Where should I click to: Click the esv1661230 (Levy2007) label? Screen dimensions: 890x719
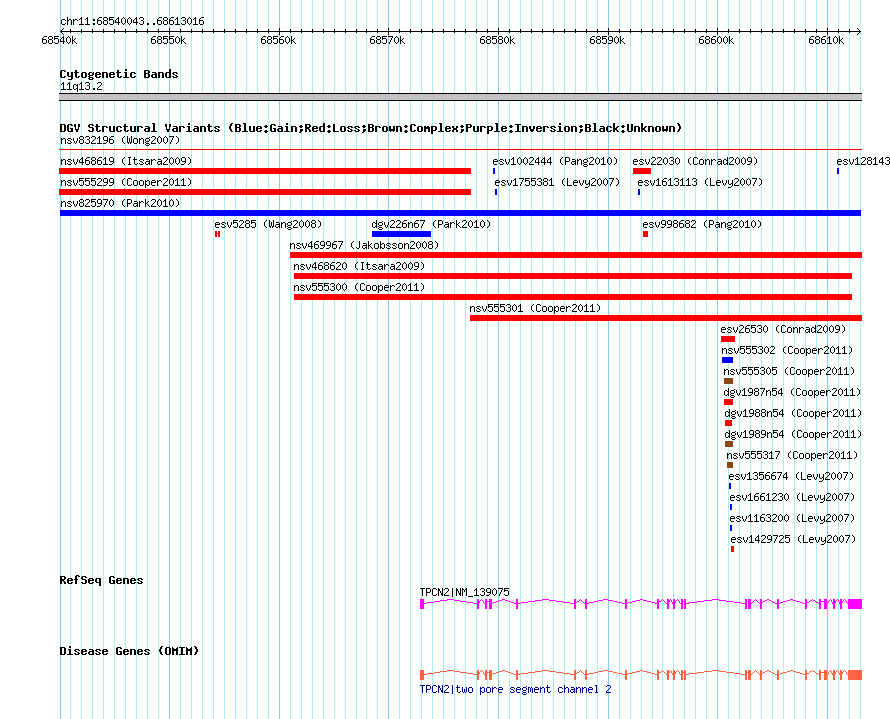tap(792, 497)
